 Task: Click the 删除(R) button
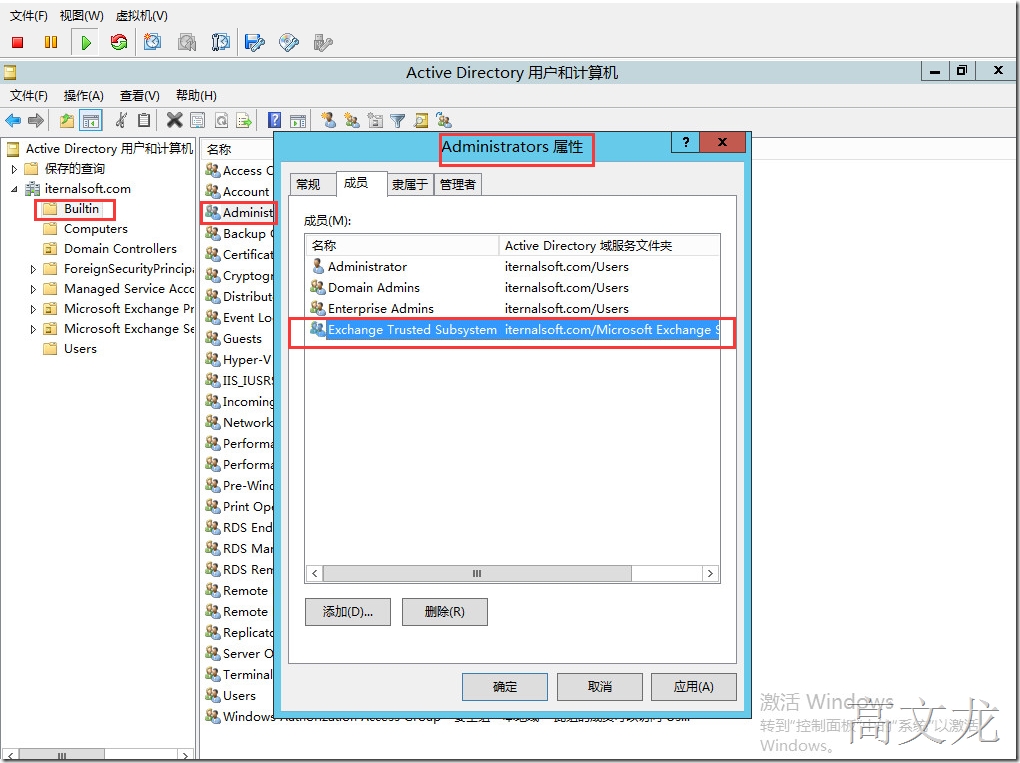pyautogui.click(x=444, y=612)
